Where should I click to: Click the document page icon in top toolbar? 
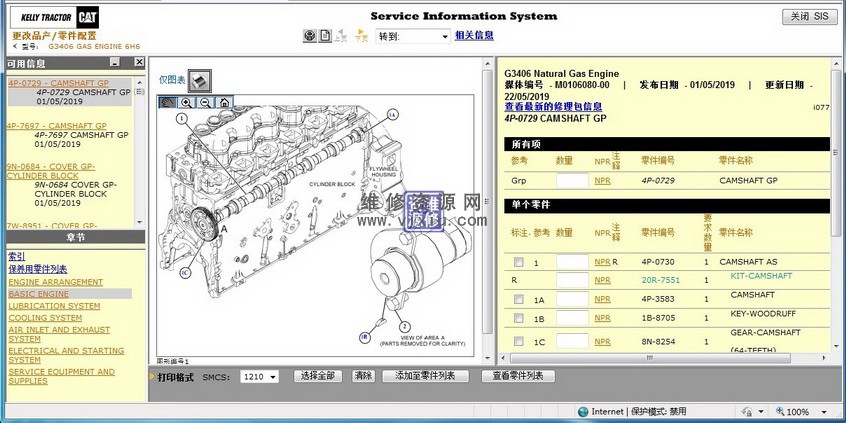tap(325, 36)
